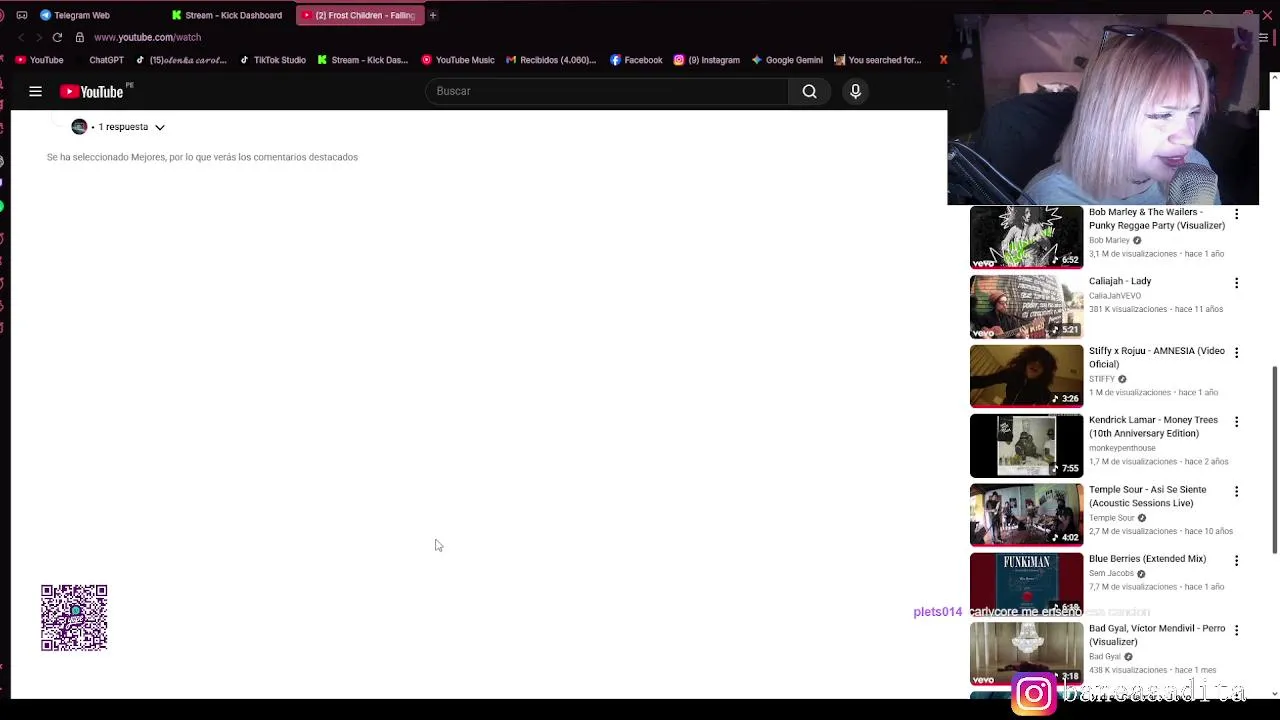Open options for Temple Sour Asi Se Siente
1280x720 pixels.
click(x=1236, y=491)
